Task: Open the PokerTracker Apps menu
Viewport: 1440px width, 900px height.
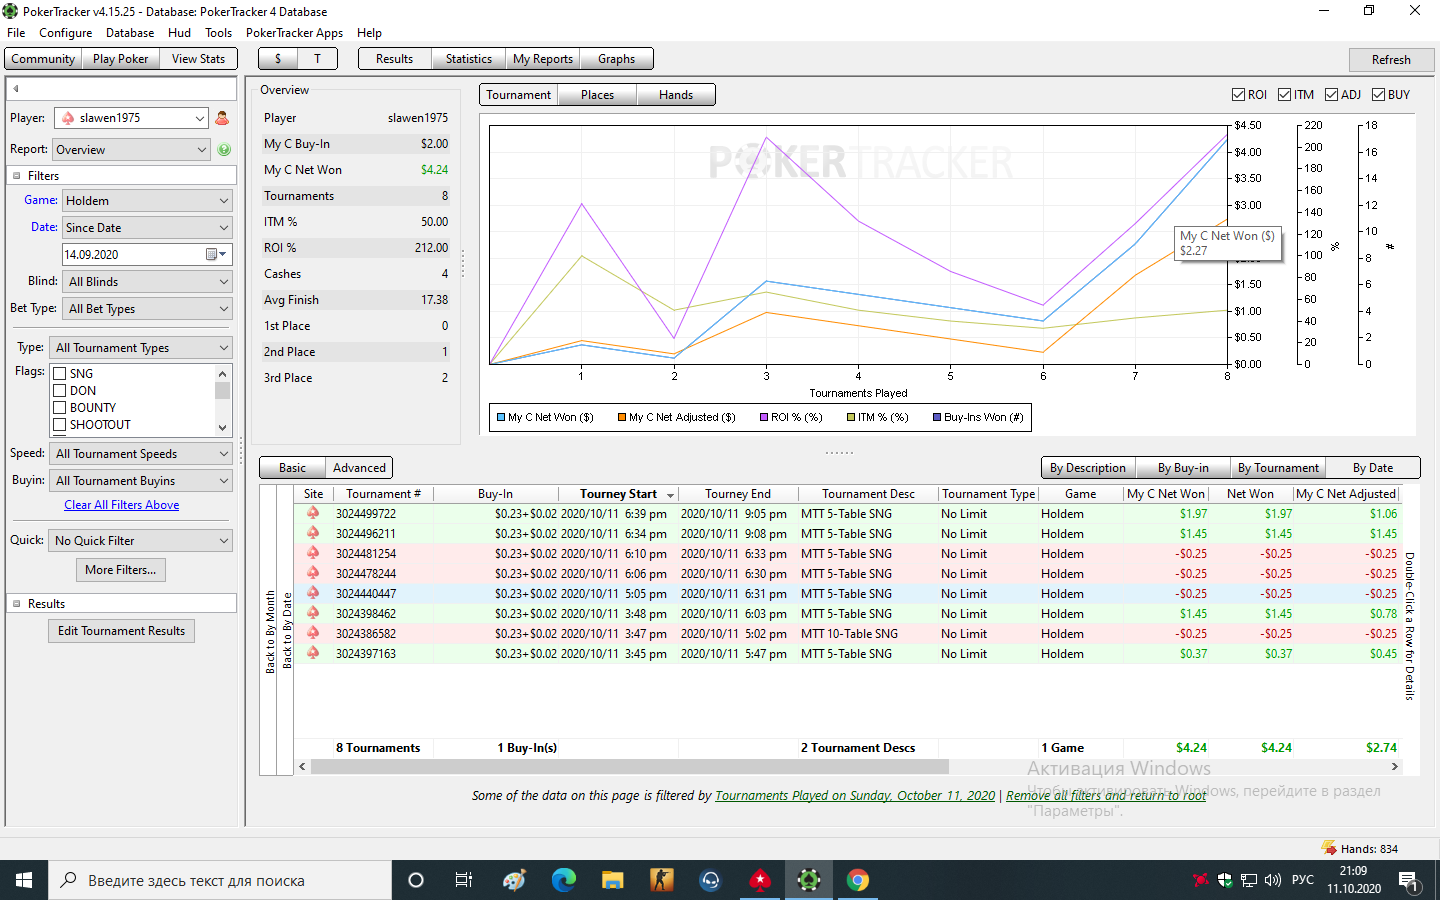Action: click(x=294, y=33)
